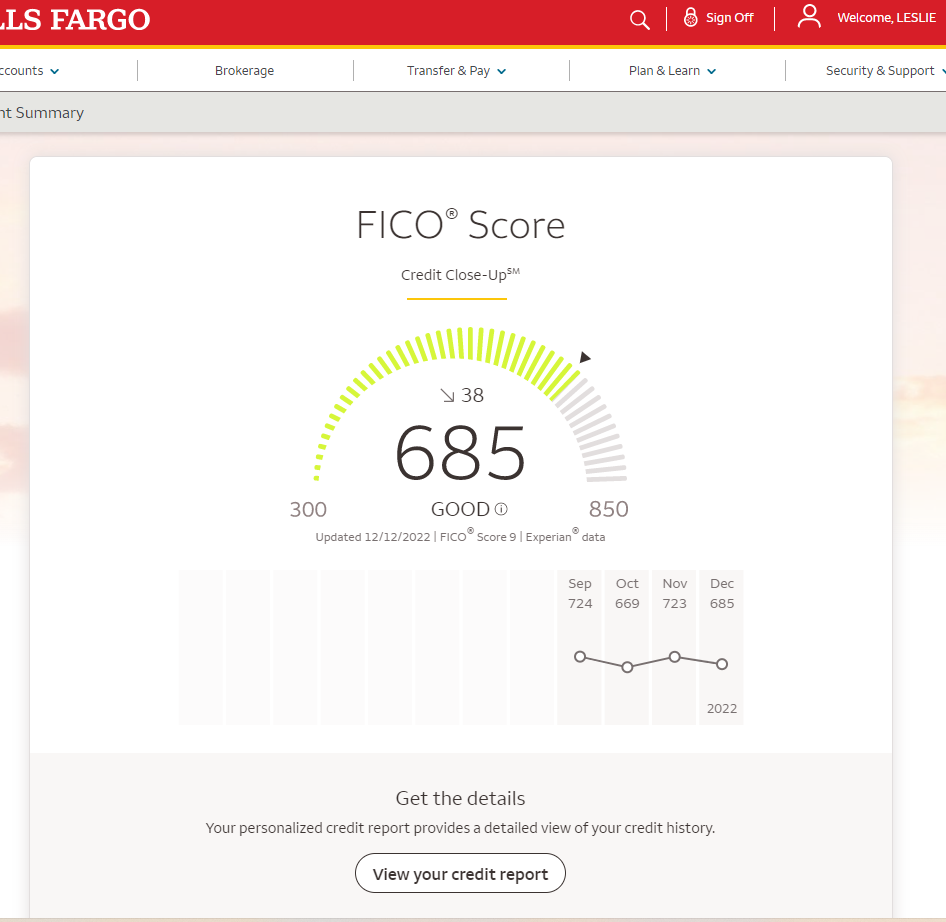
Task: Click the Dec 685 chart point
Action: pos(722,664)
